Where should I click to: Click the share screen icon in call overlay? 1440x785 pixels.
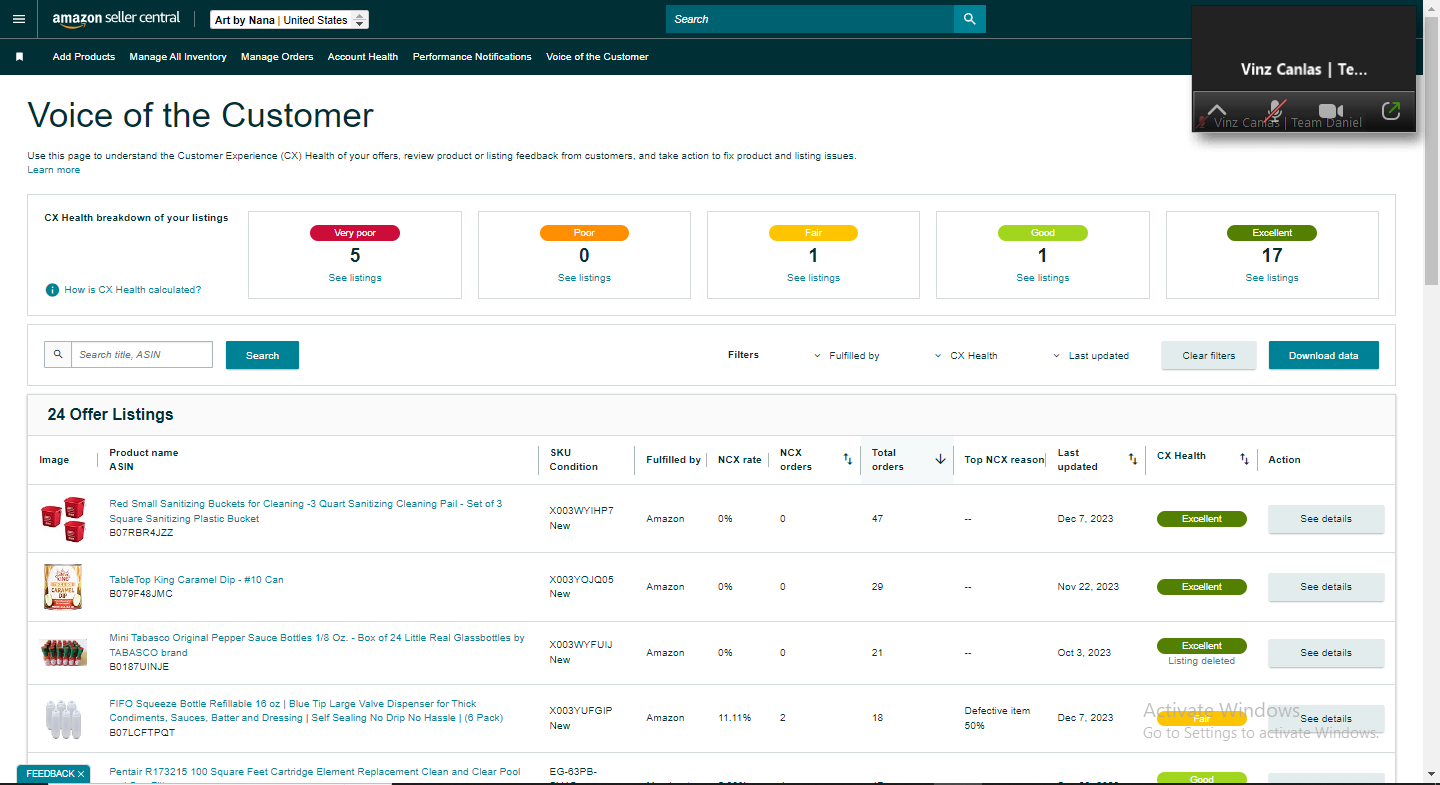pyautogui.click(x=1390, y=111)
